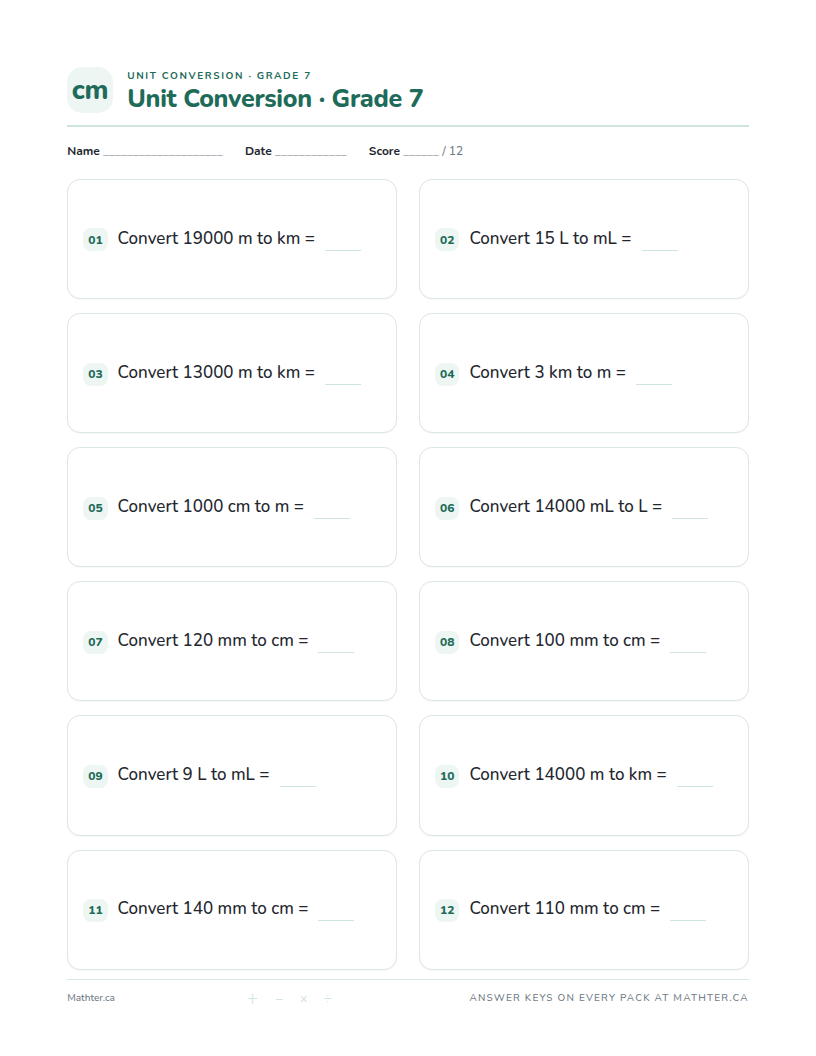Click the small uppercase 'UNIT CONVERSION · GRADE 7' subtitle
Screen dimensions: 816x1056
(x=219, y=75)
